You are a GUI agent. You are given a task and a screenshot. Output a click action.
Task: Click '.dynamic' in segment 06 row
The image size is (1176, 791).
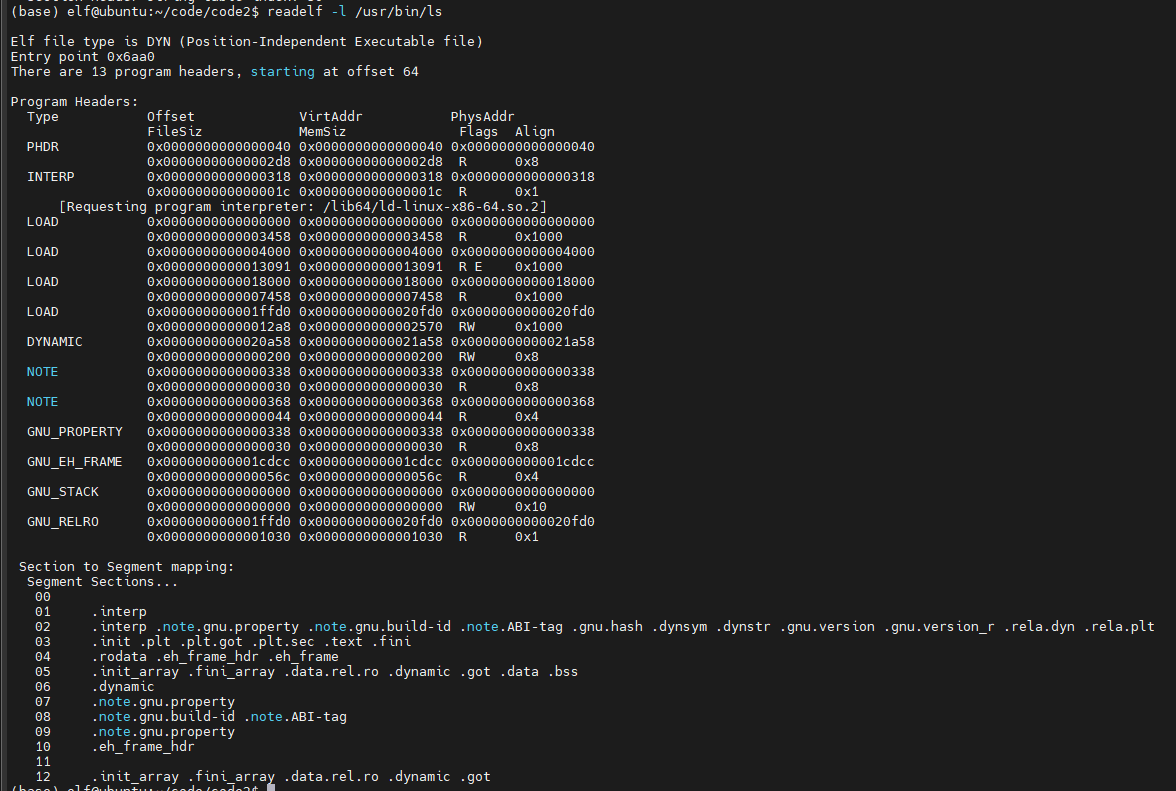(123, 687)
